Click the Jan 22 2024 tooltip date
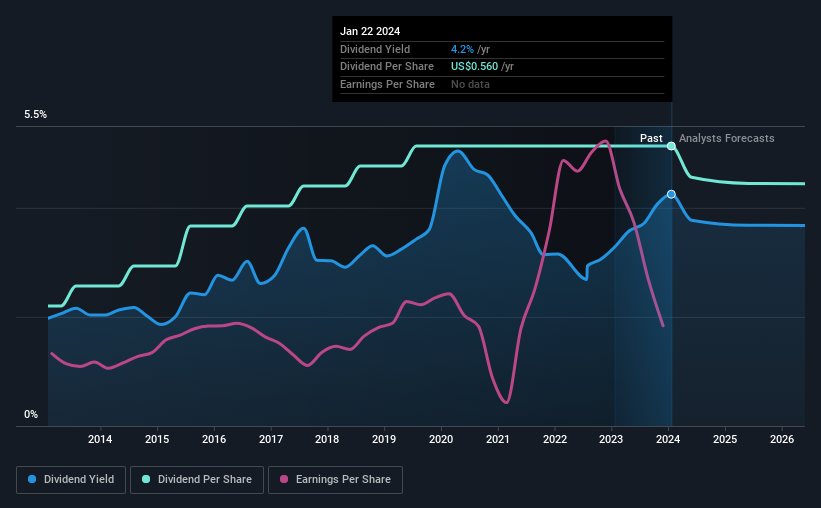Viewport: 821px width, 508px height. [x=370, y=31]
